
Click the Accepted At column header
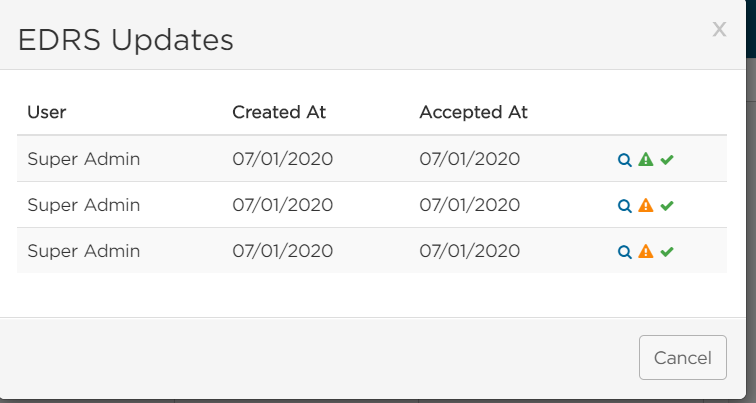(x=473, y=112)
